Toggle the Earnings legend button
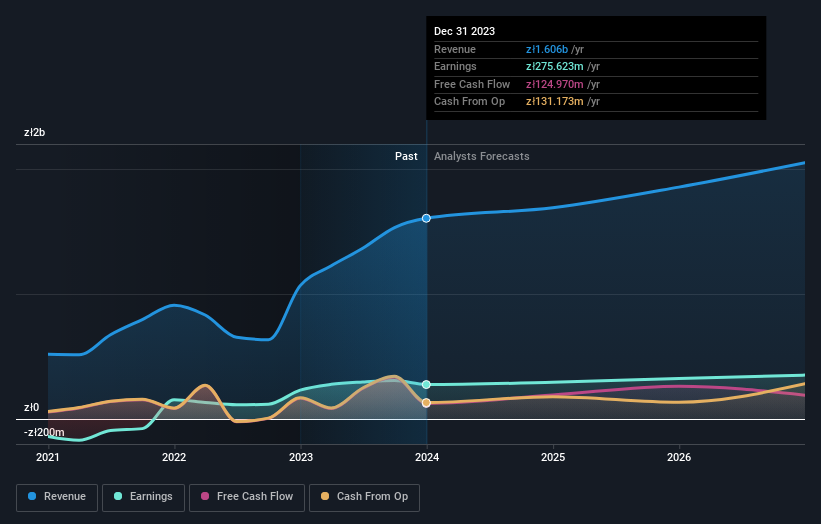 click(x=143, y=497)
